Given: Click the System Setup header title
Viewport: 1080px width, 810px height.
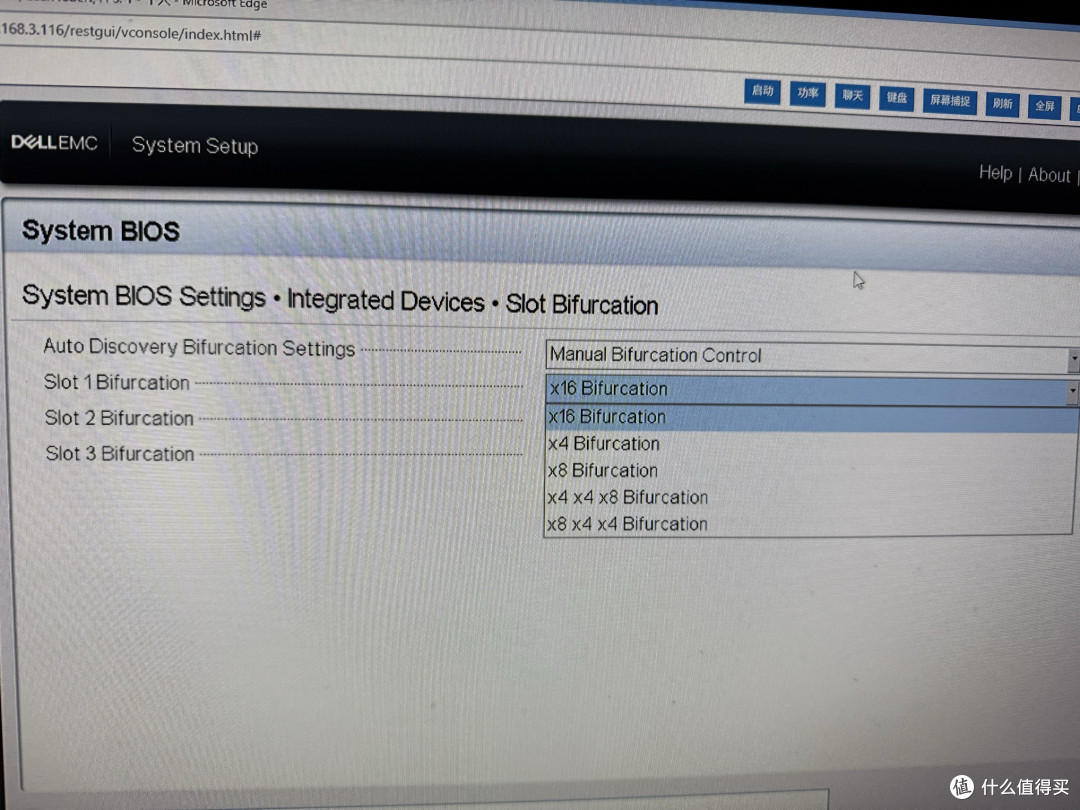Looking at the screenshot, I should coord(195,145).
